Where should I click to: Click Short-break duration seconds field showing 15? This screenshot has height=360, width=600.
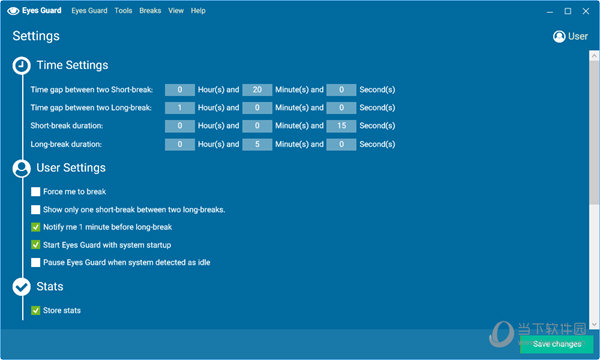point(341,126)
